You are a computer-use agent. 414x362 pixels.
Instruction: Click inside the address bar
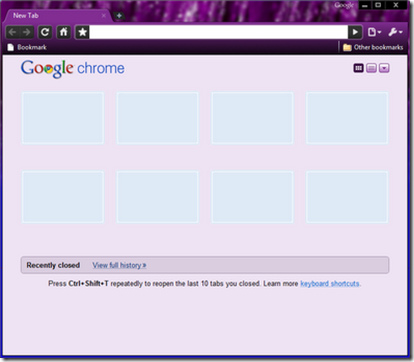(x=218, y=32)
